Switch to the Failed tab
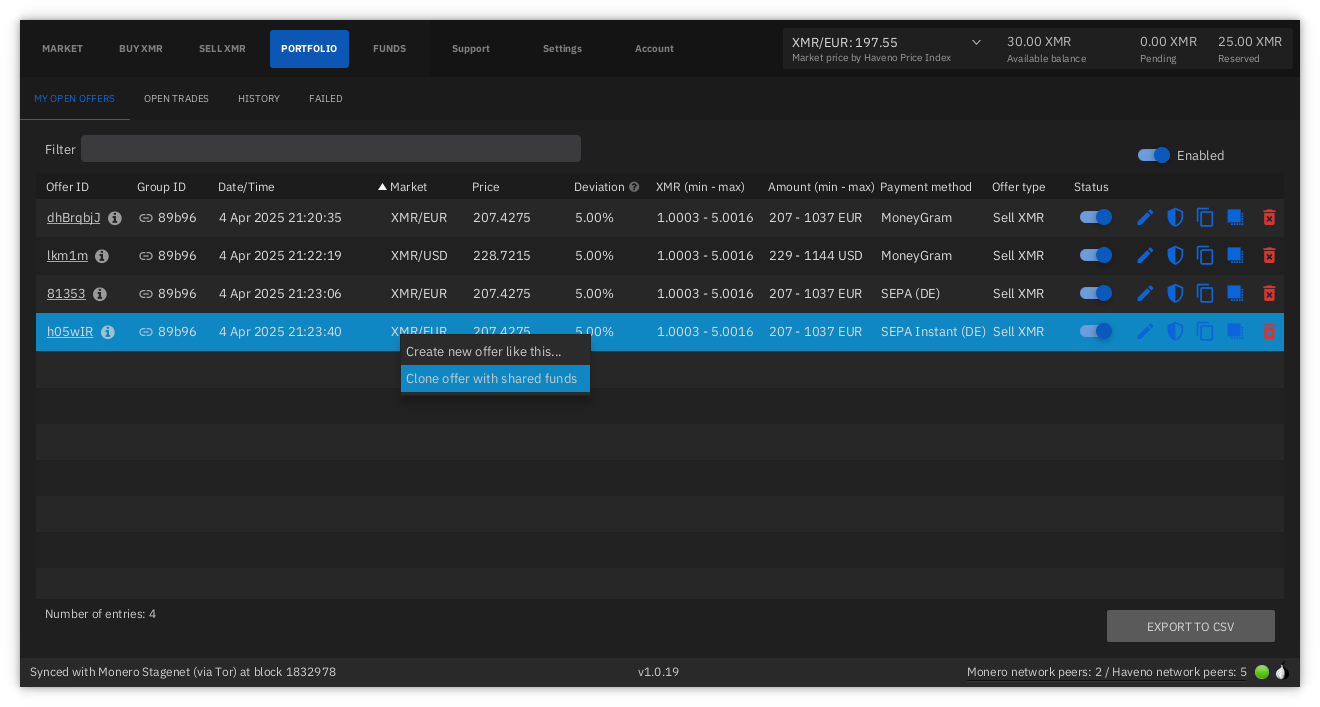Viewport: 1320px width, 707px height. tap(326, 99)
